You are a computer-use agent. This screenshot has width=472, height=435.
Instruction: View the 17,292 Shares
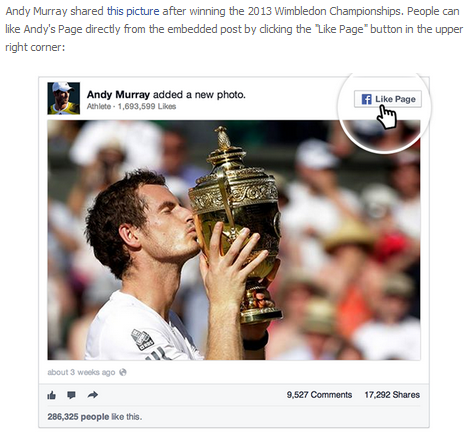click(392, 395)
